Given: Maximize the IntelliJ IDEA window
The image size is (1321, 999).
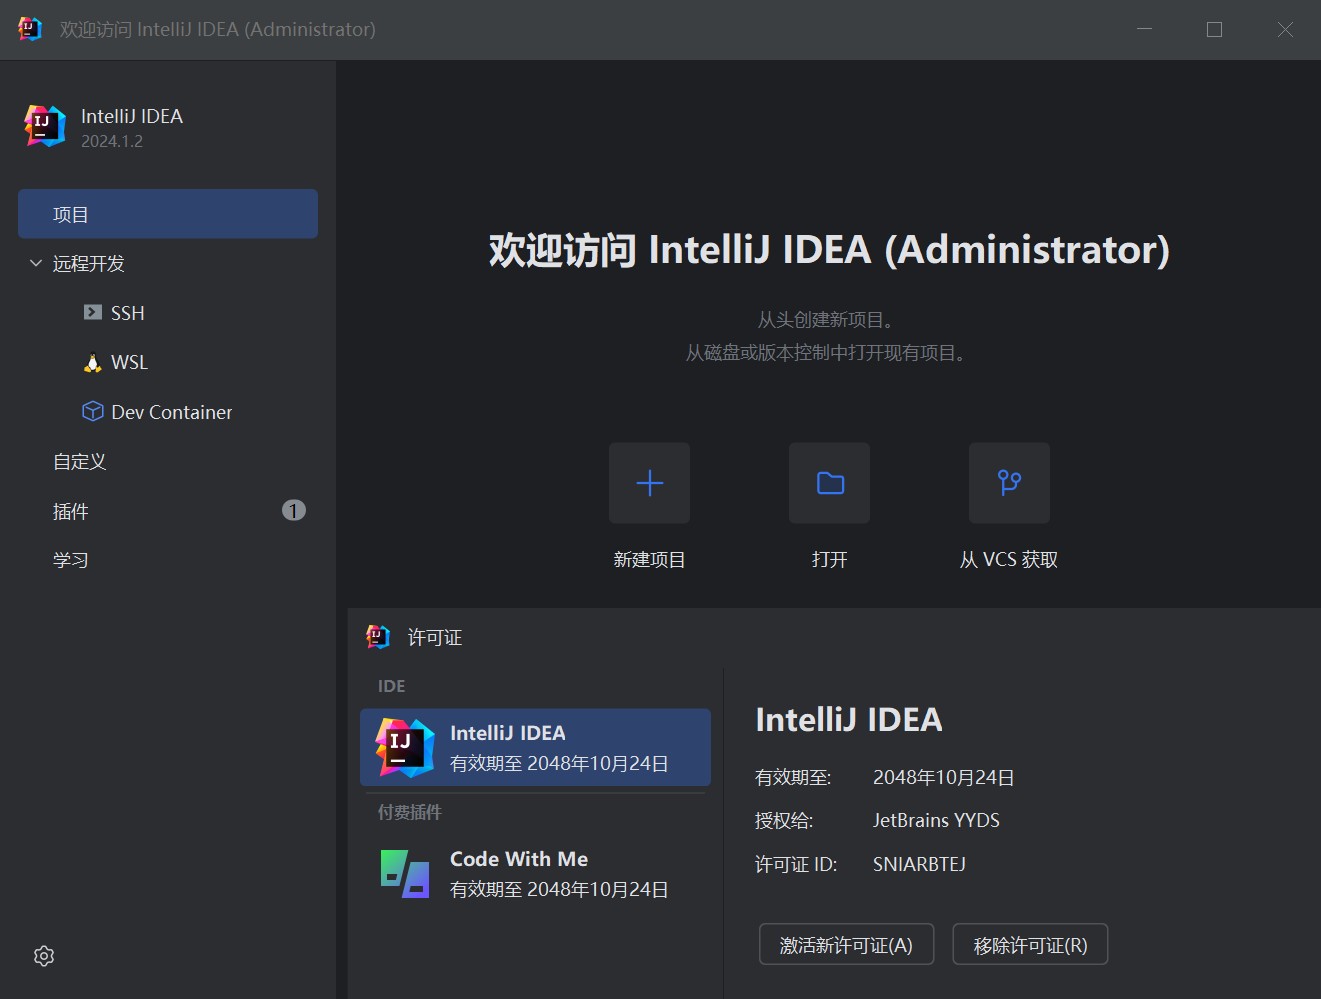Looking at the screenshot, I should coord(1214,29).
